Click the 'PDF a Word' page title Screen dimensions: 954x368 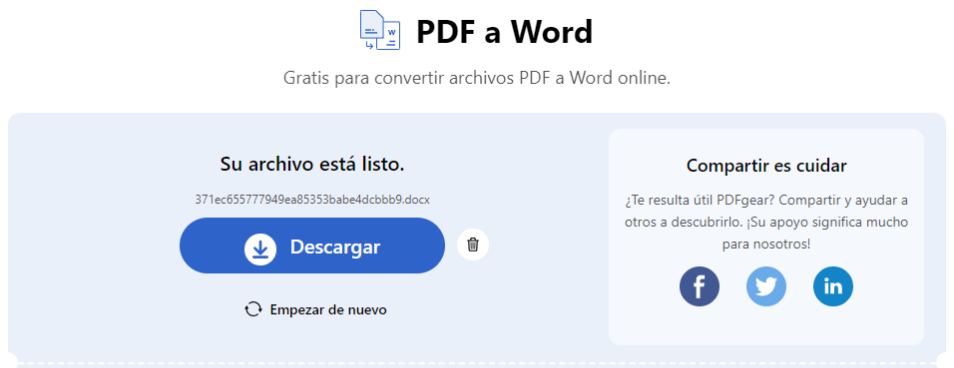[504, 32]
